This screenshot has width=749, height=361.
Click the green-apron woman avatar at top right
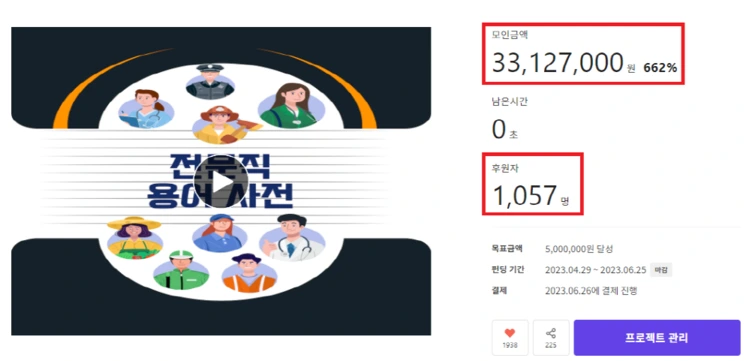click(x=291, y=106)
